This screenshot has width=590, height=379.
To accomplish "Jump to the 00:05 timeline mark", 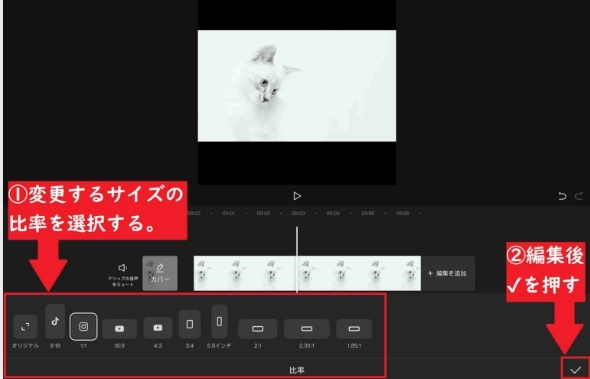I will (x=368, y=213).
